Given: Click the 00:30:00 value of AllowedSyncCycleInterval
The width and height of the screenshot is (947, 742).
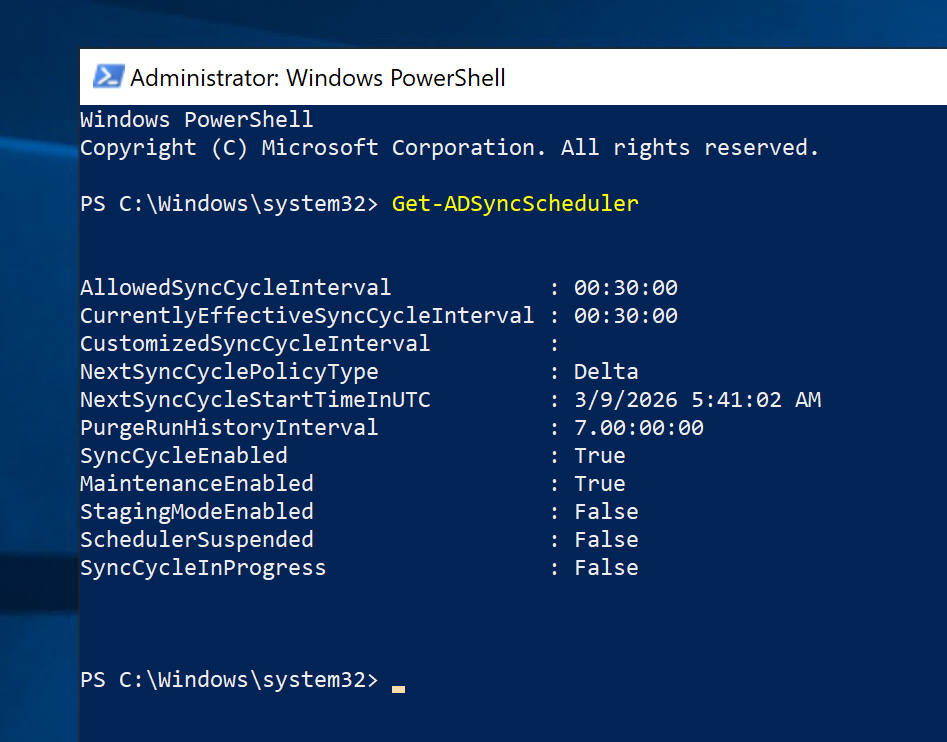Looking at the screenshot, I should (x=625, y=288).
